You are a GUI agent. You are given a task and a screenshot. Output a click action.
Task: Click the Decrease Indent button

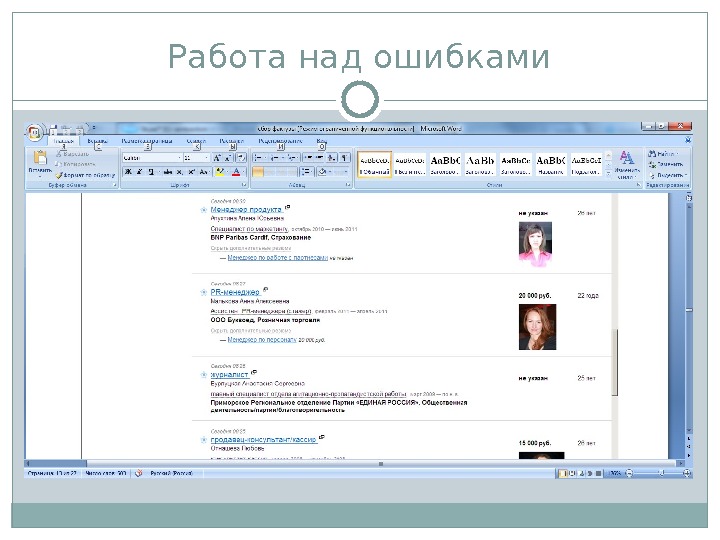tap(308, 158)
